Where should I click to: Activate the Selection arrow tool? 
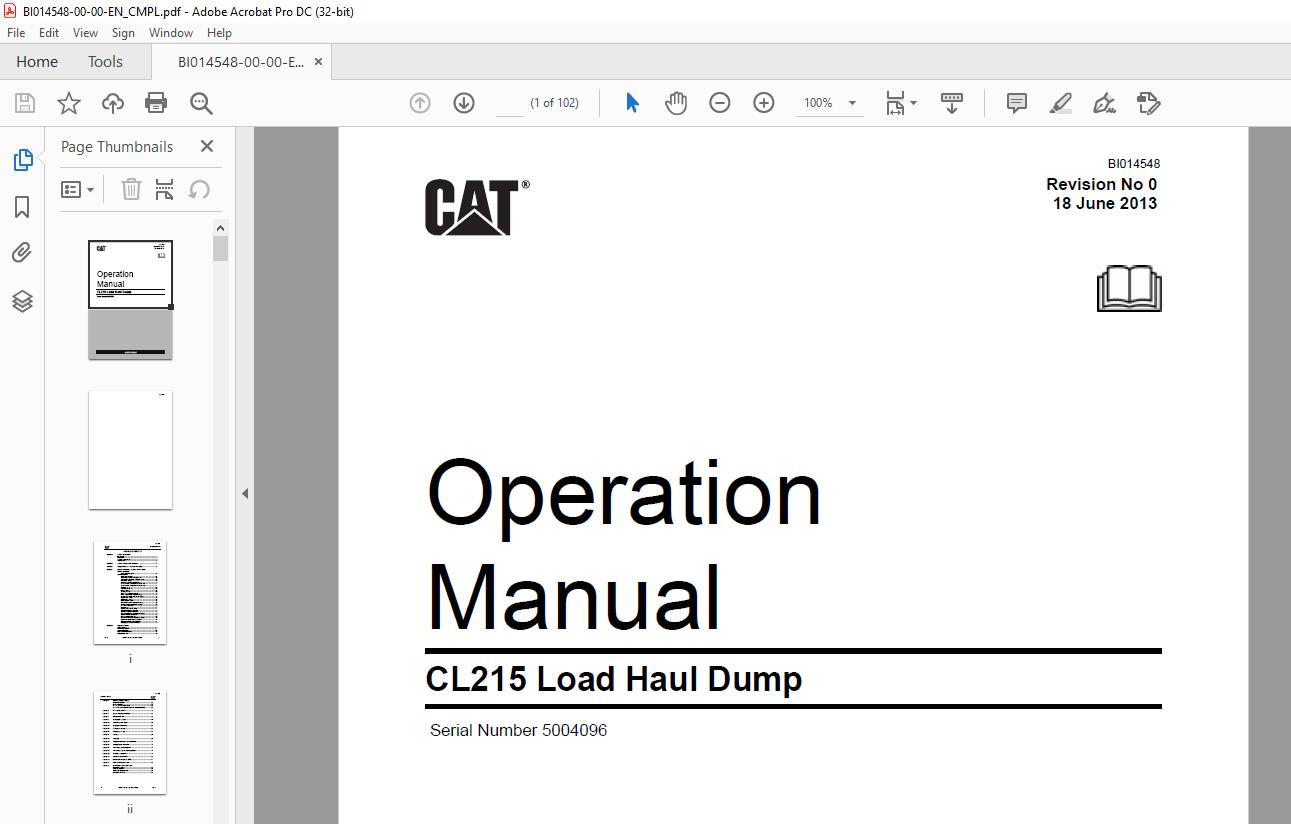pyautogui.click(x=632, y=103)
